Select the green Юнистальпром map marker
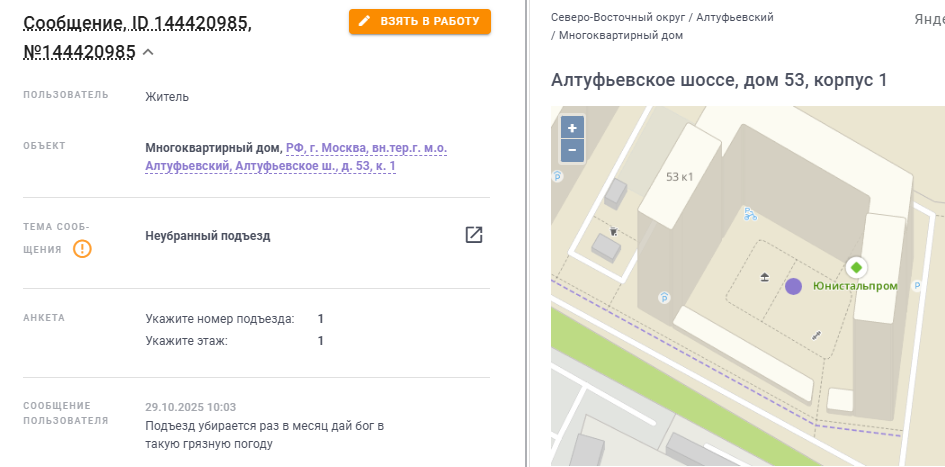The height and width of the screenshot is (467, 945). coord(856,267)
